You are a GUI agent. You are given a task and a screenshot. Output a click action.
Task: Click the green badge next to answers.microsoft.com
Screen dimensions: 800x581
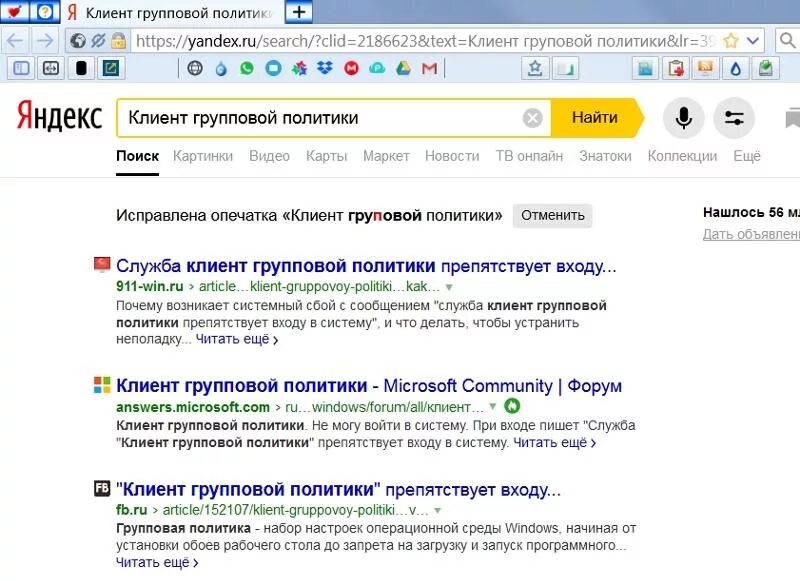click(512, 406)
